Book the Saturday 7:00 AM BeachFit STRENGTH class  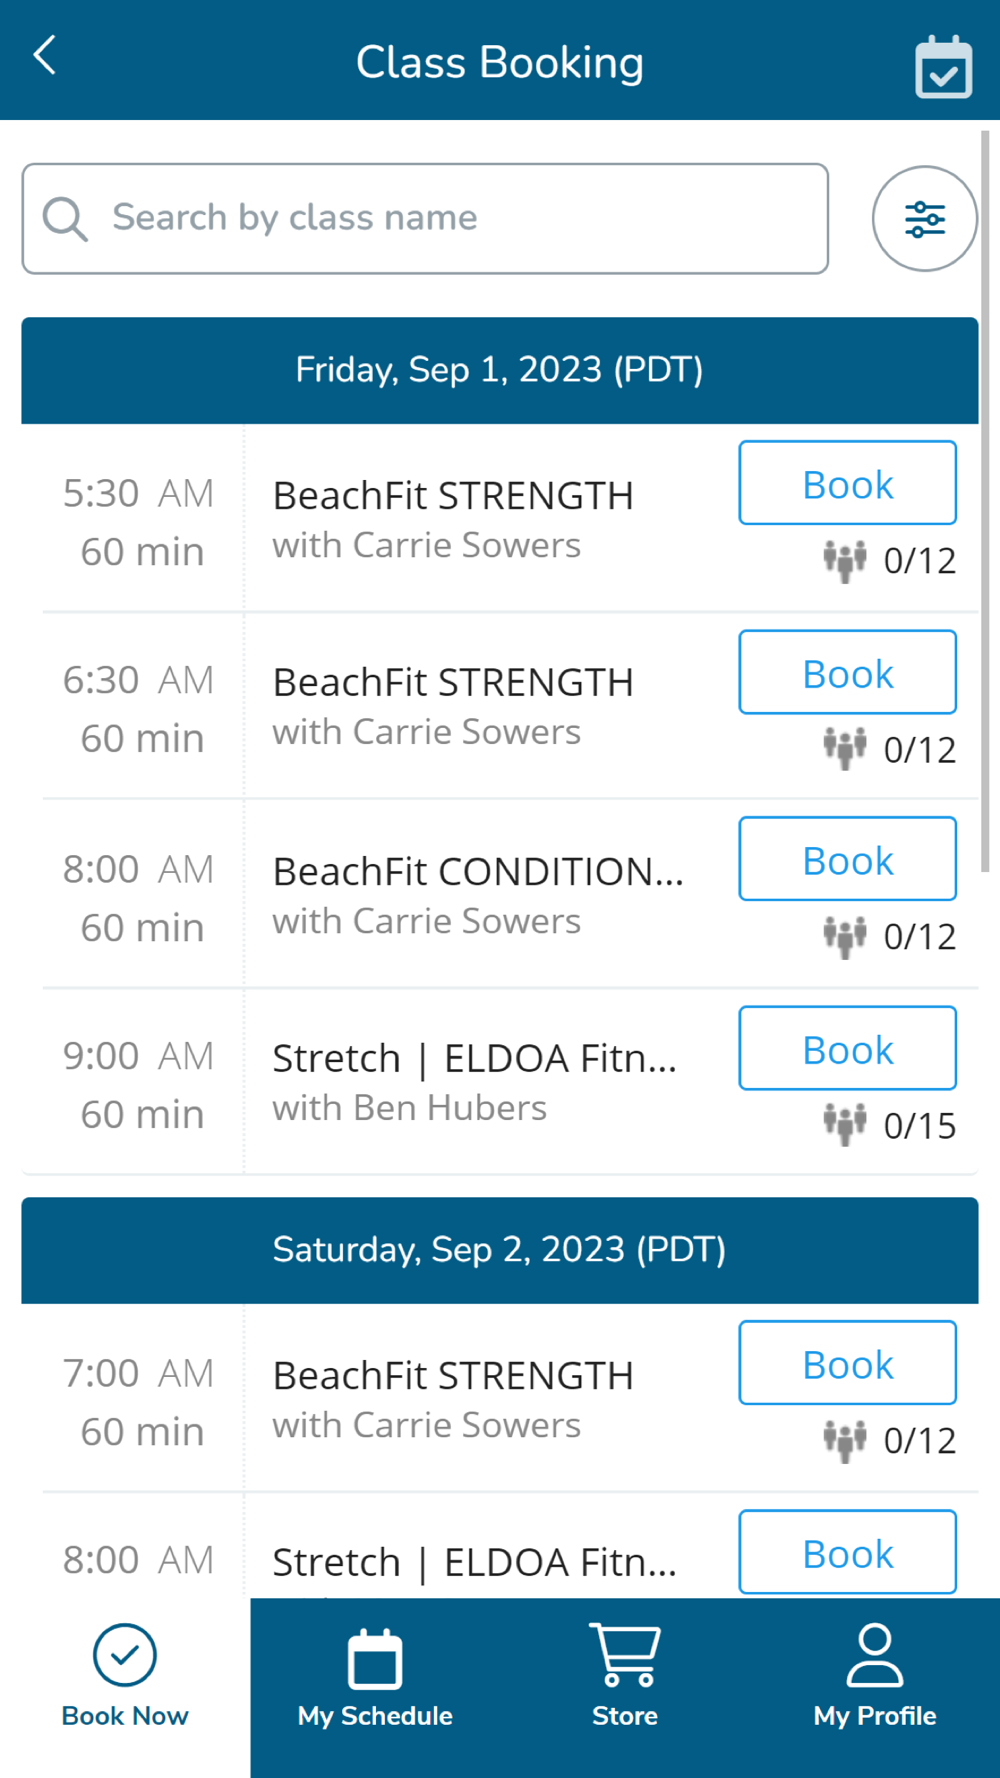(847, 1363)
